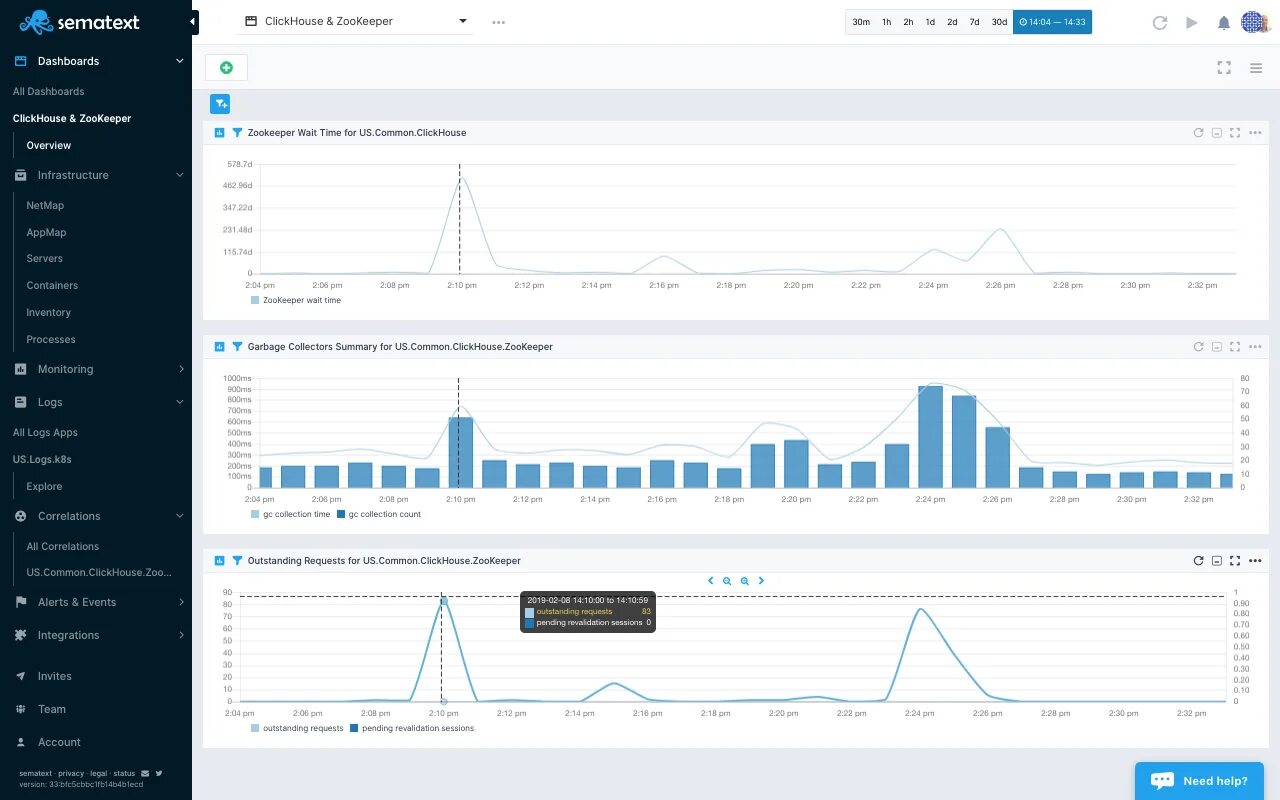The image size is (1280, 800).
Task: Collapse the Infrastructure sidebar section
Action: pyautogui.click(x=180, y=175)
